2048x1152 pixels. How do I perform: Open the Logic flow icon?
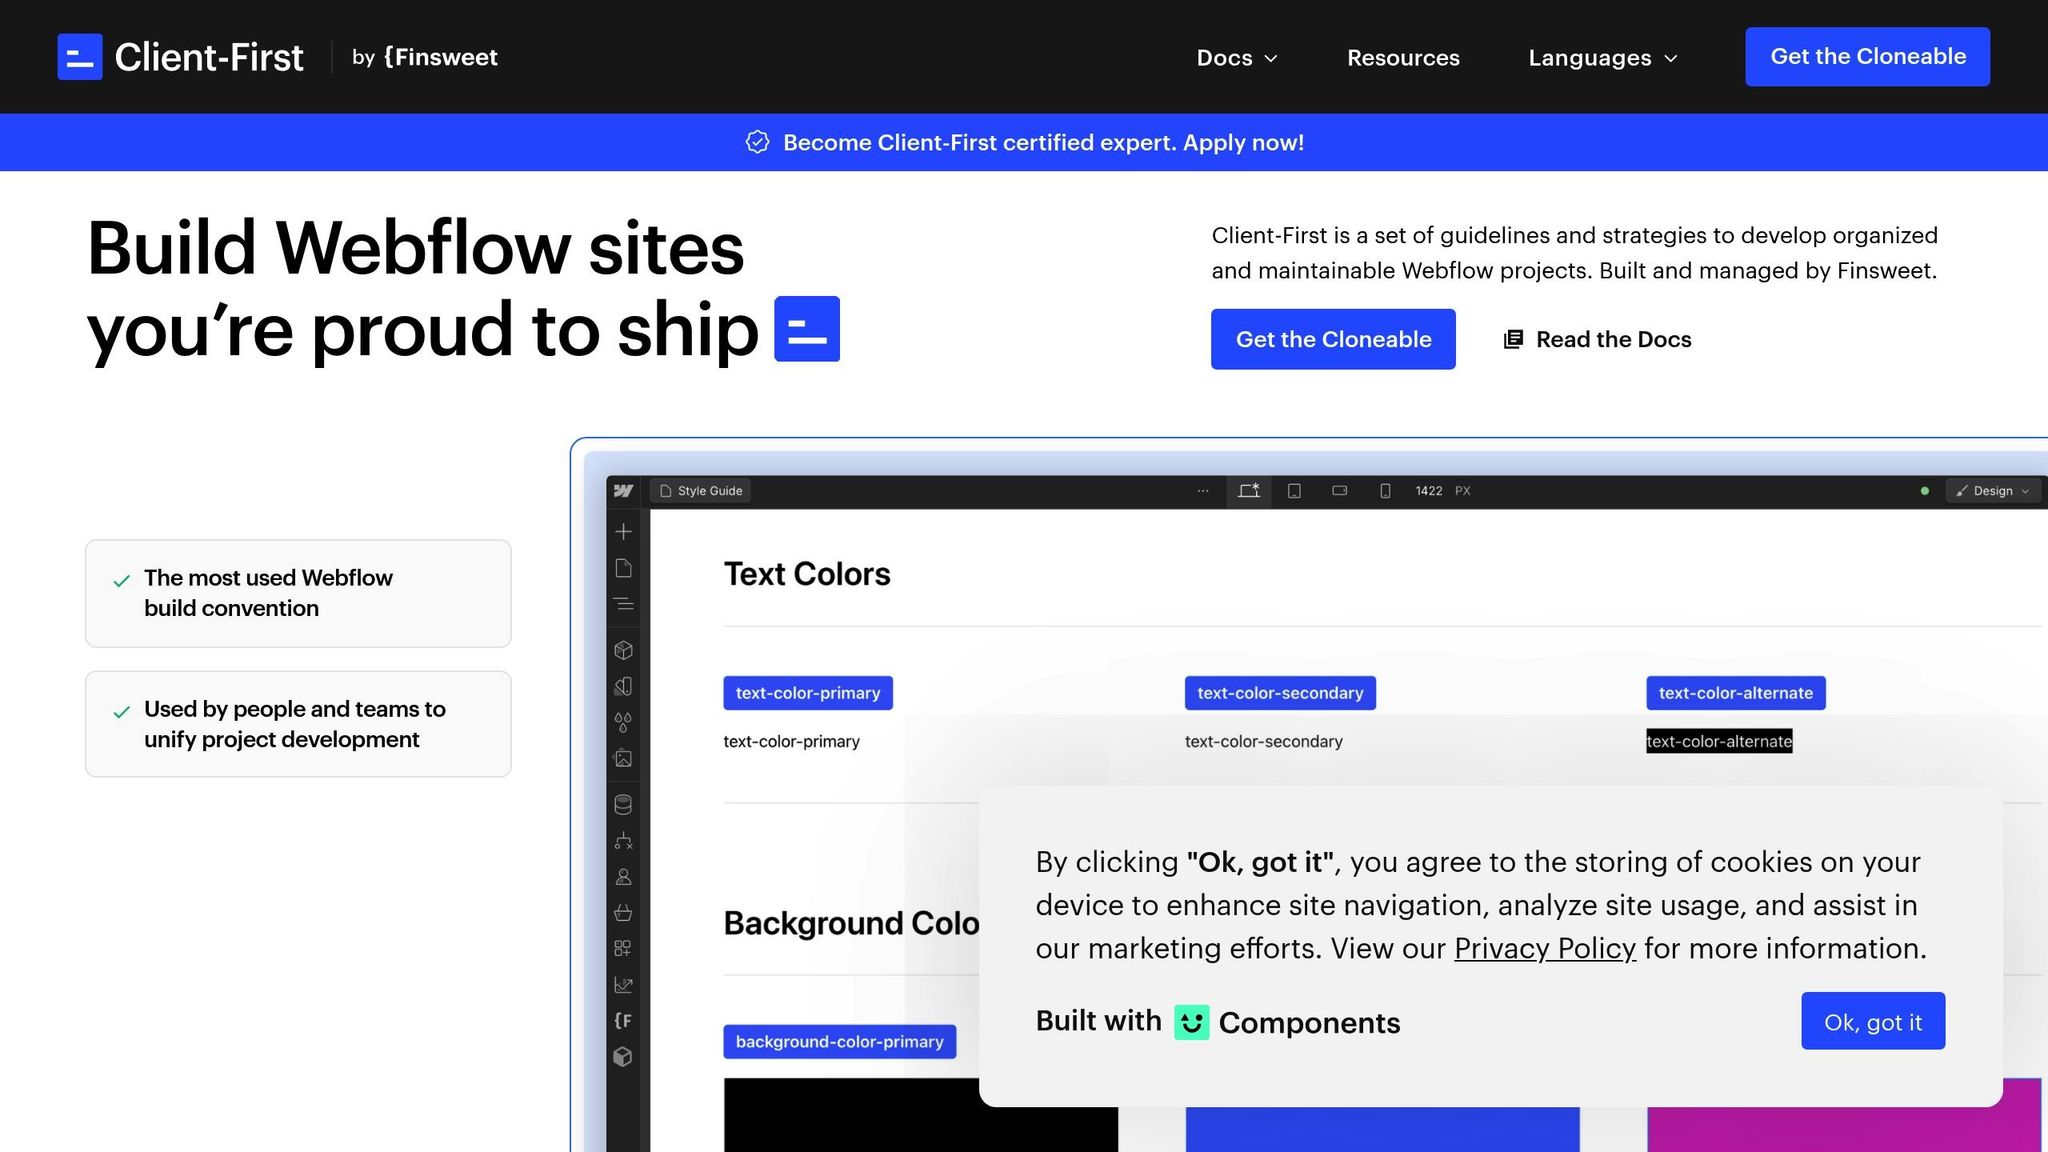pyautogui.click(x=623, y=840)
